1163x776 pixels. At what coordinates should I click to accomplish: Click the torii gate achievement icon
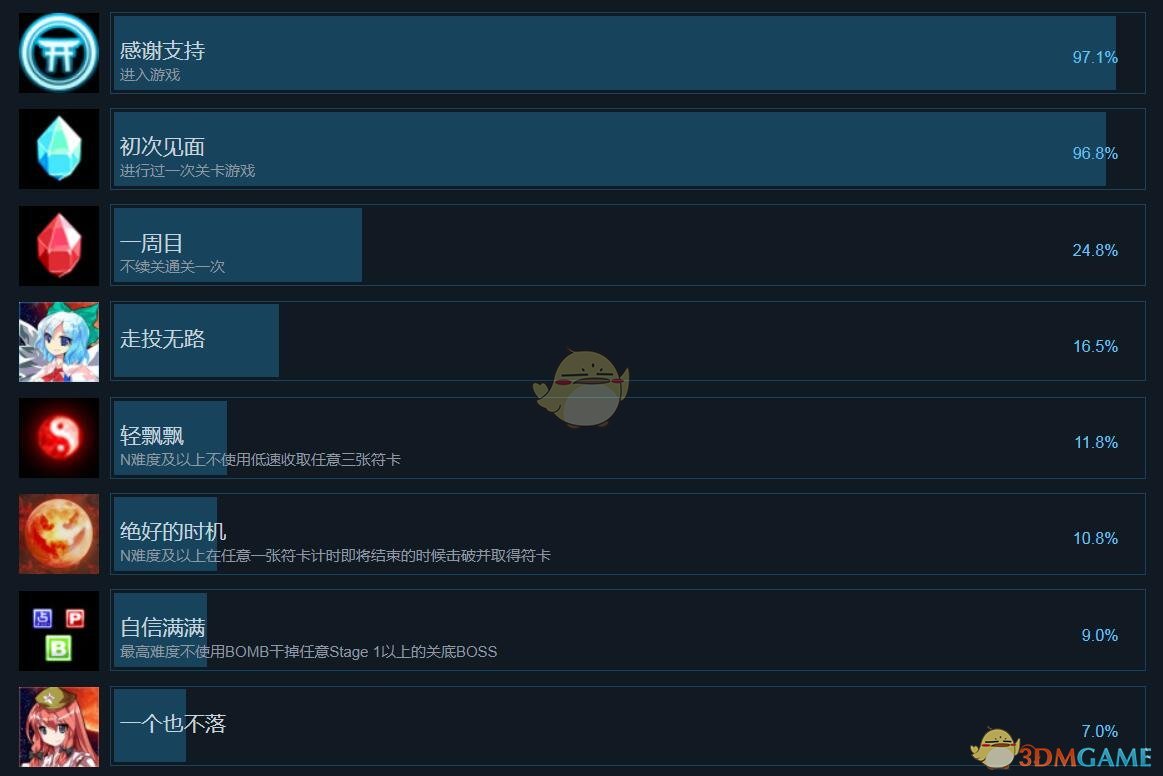click(x=59, y=53)
